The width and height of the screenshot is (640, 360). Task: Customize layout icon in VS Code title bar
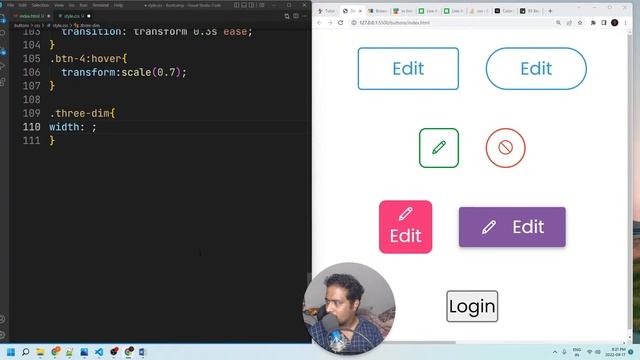tap(262, 5)
